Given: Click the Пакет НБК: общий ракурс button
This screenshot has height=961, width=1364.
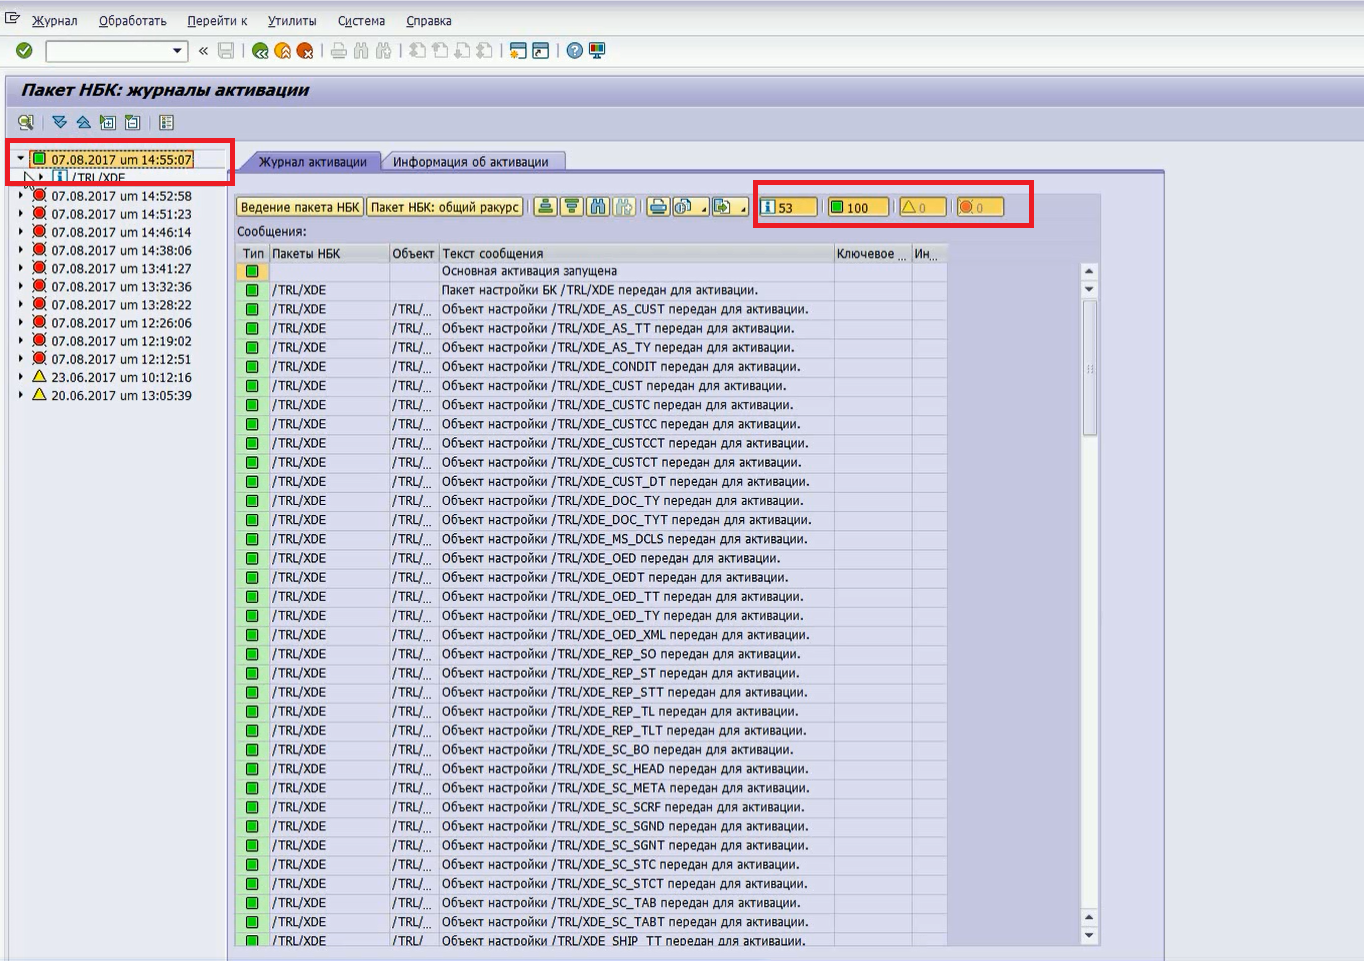Looking at the screenshot, I should (x=445, y=207).
